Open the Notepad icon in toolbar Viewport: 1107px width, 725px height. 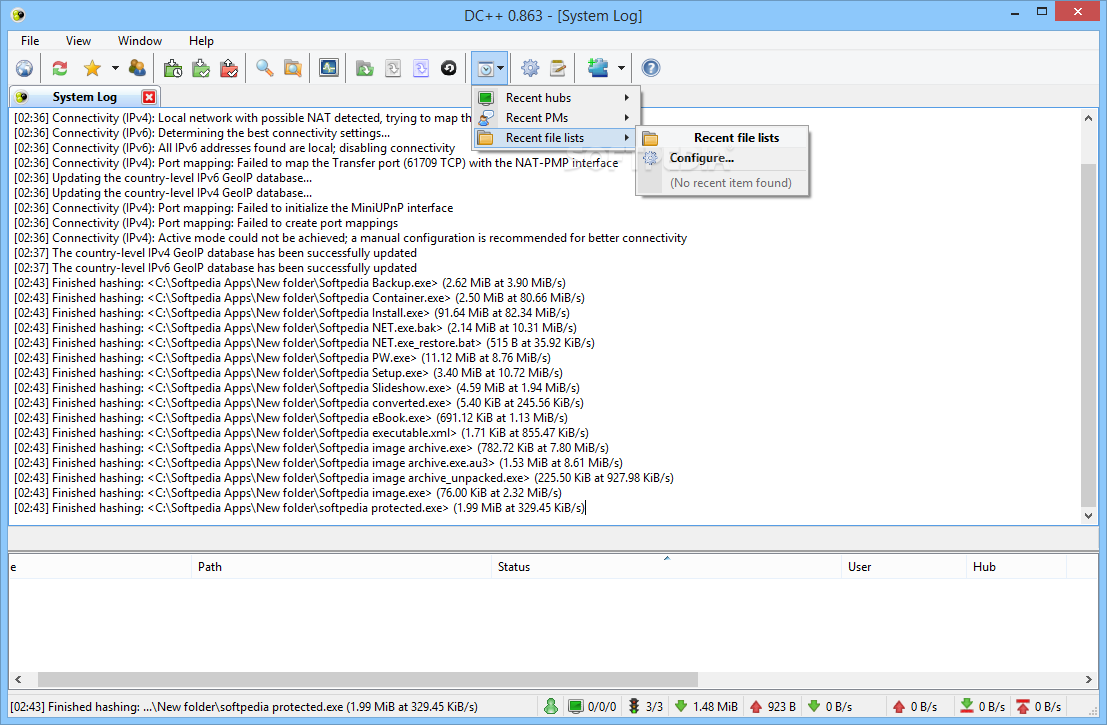coord(558,68)
